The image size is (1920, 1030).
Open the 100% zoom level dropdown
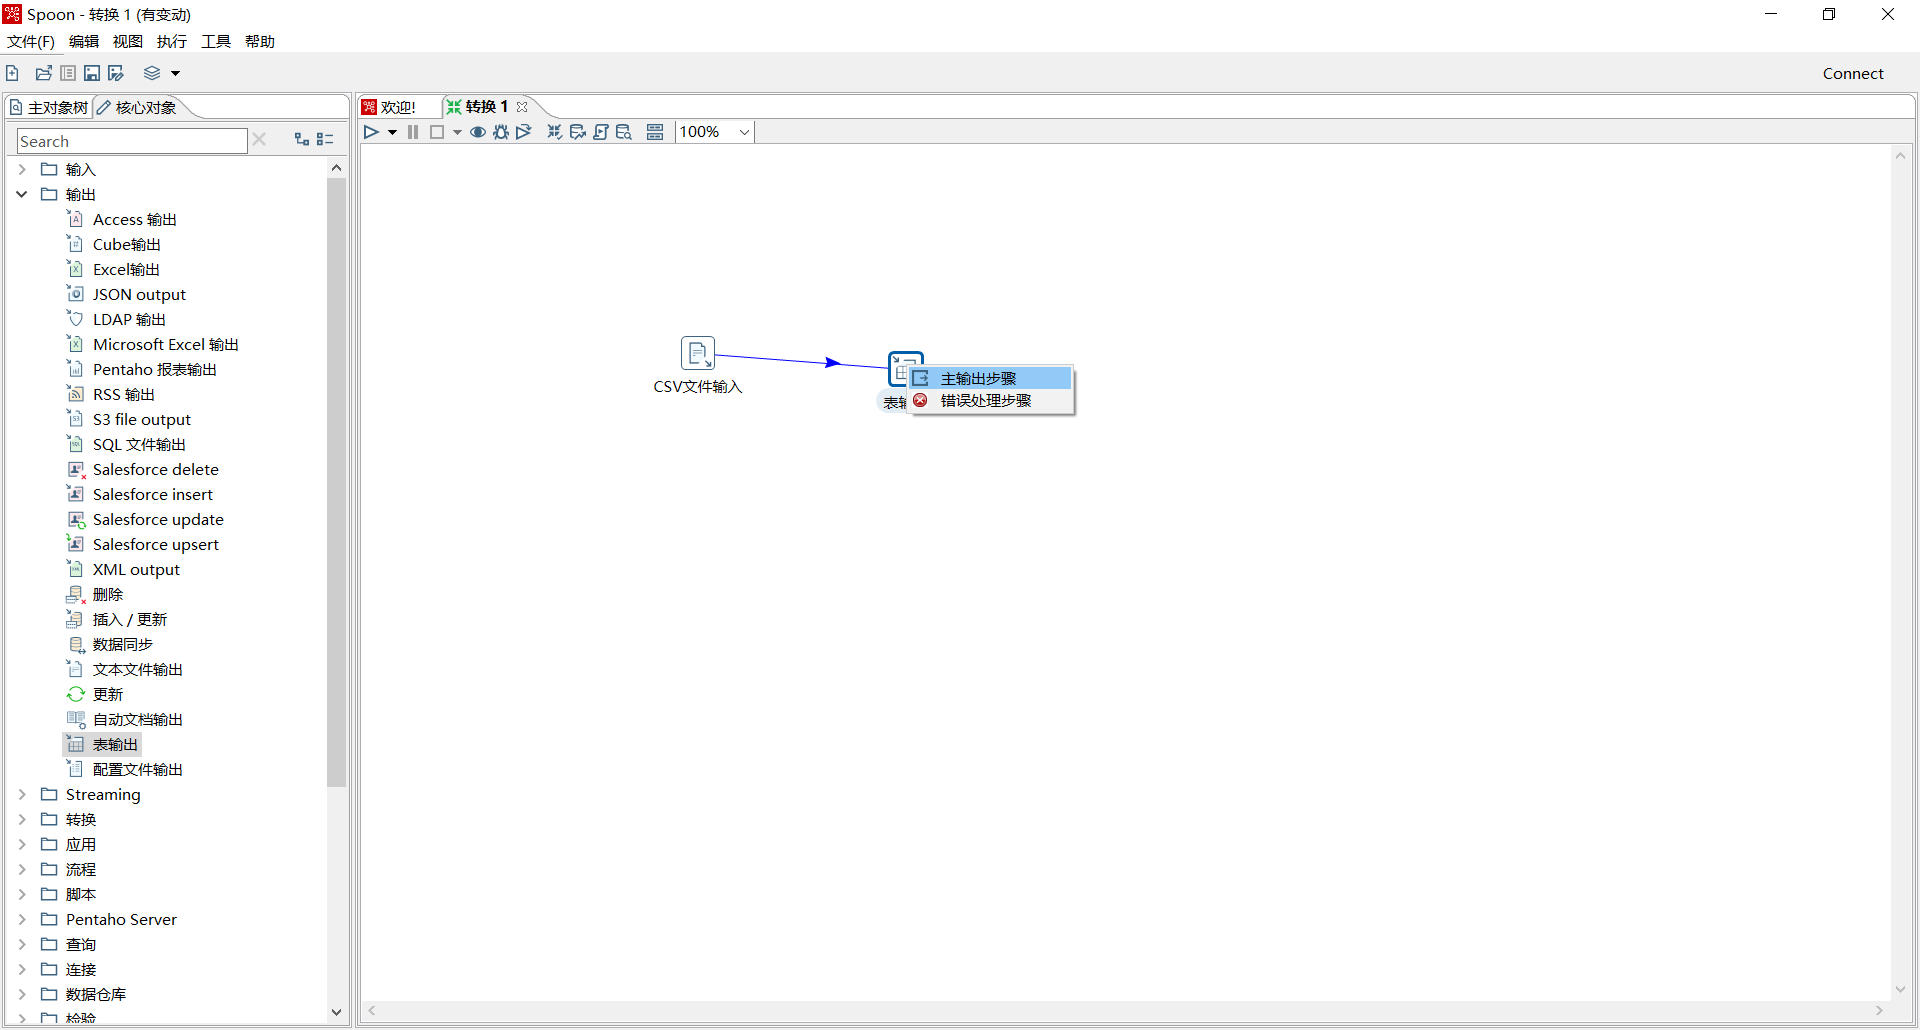tap(744, 132)
